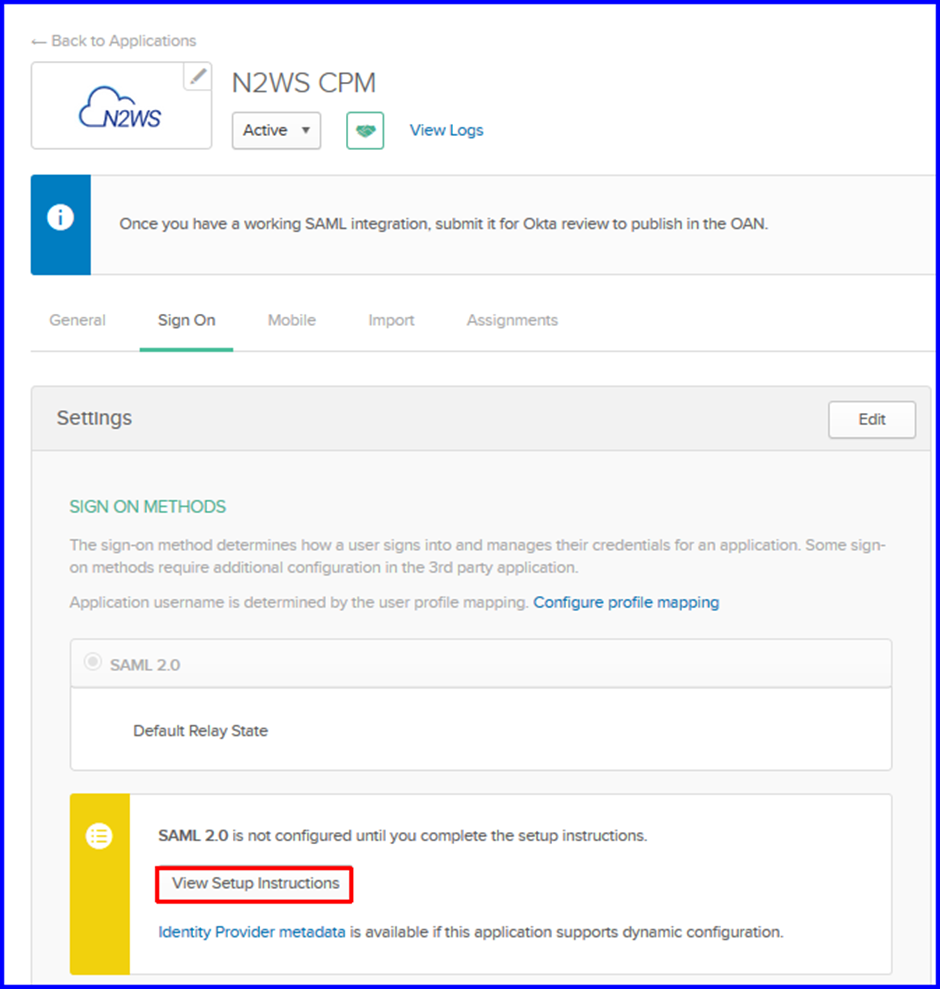
Task: Switch to the Mobile tab
Action: 291,320
